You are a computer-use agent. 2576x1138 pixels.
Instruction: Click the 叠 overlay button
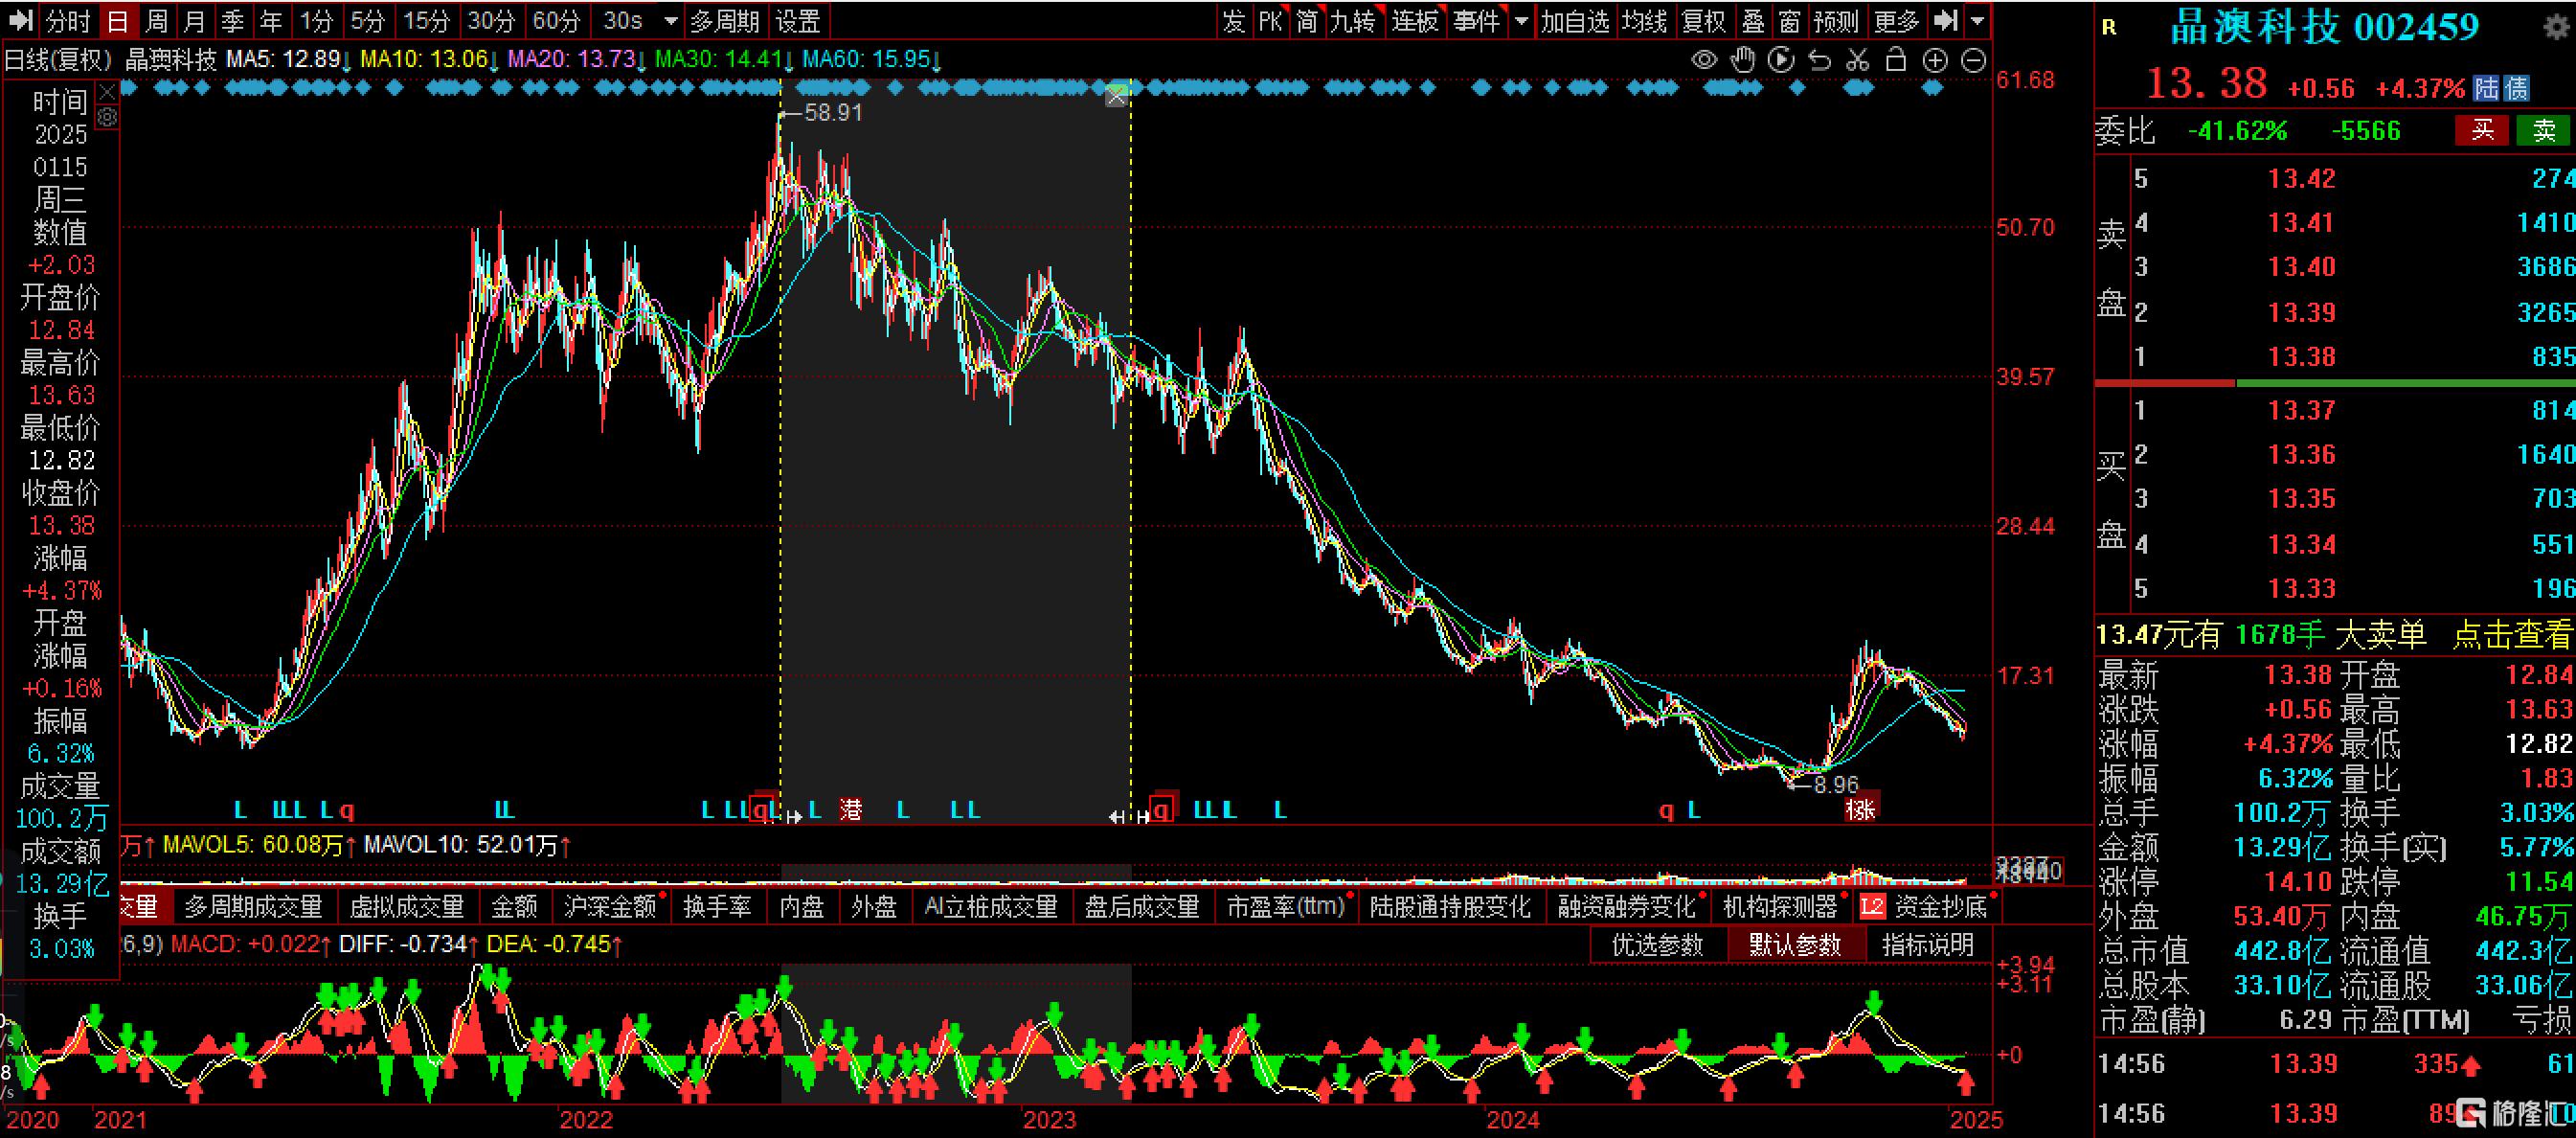pyautogui.click(x=1753, y=21)
